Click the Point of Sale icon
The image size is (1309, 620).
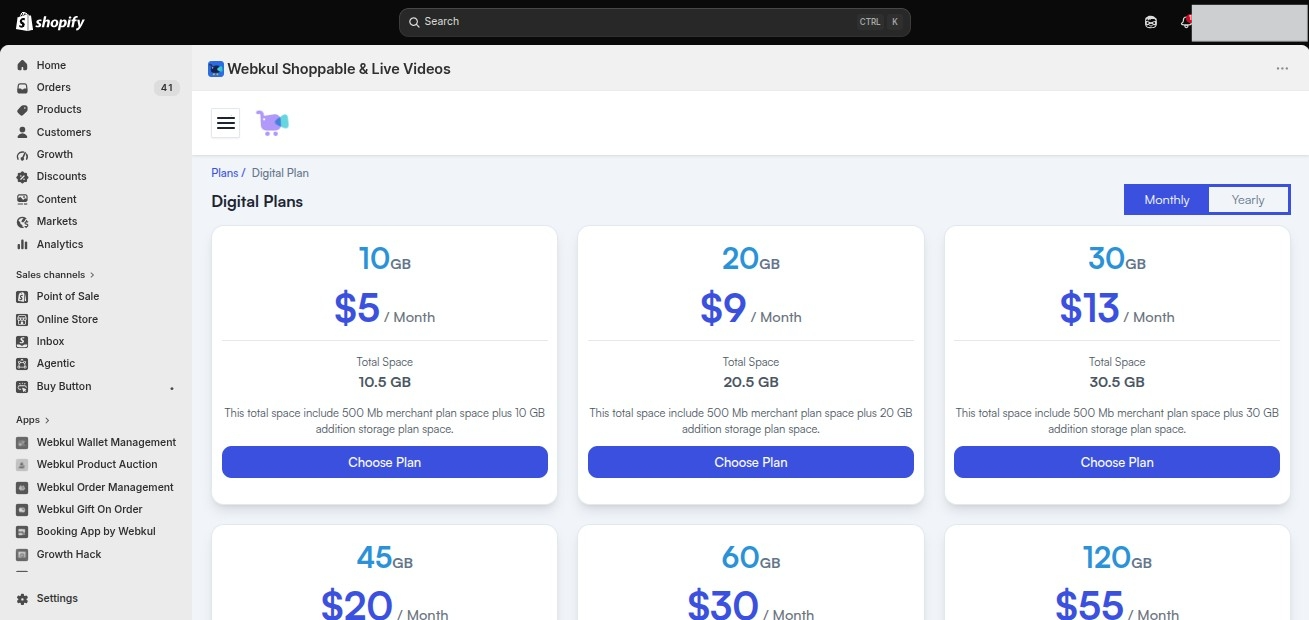click(x=22, y=296)
